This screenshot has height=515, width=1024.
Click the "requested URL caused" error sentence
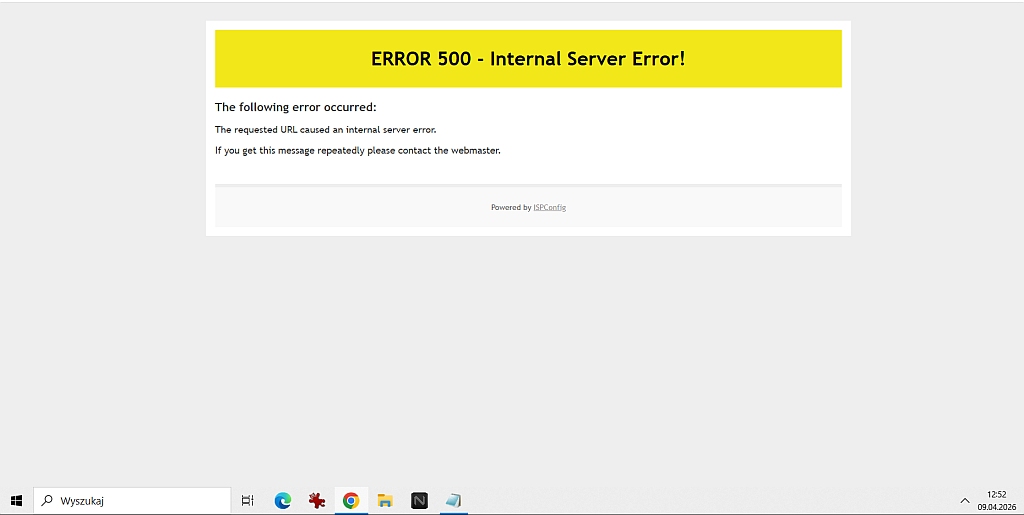click(x=325, y=130)
